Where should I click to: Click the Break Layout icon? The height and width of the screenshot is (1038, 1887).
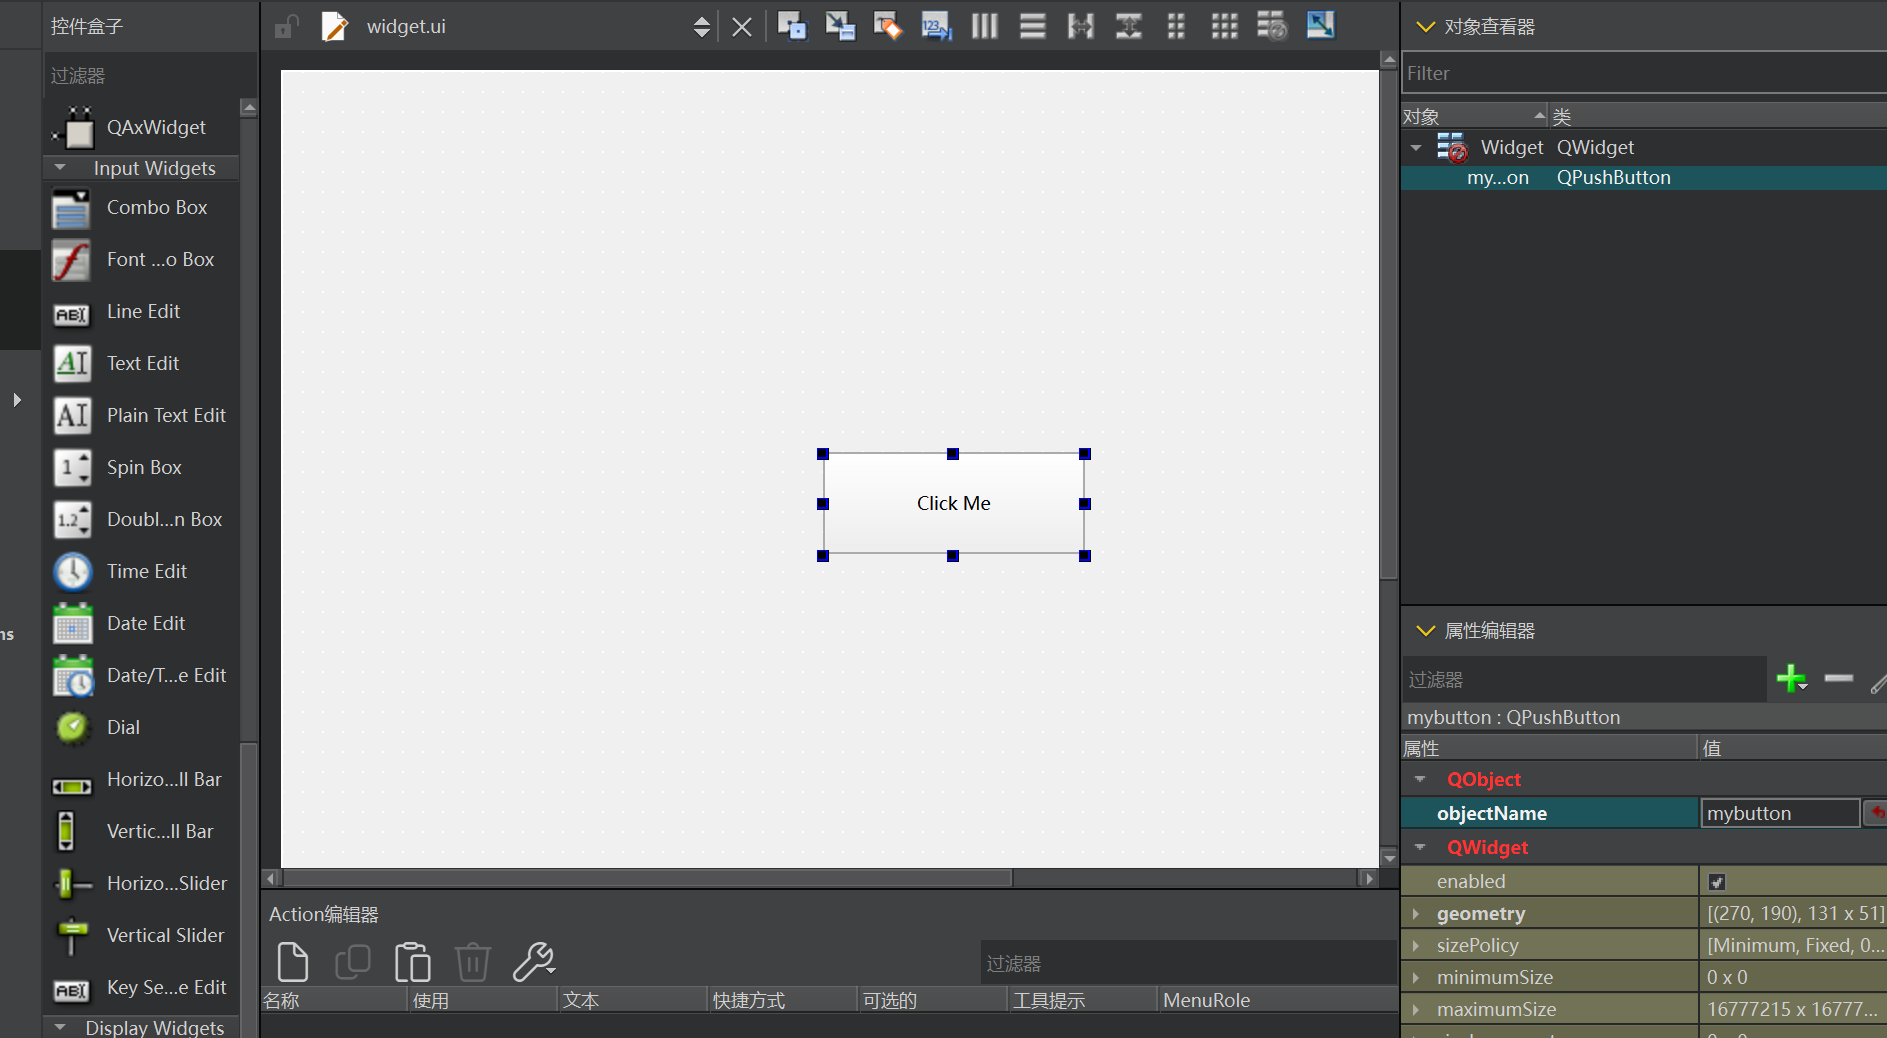[1272, 26]
